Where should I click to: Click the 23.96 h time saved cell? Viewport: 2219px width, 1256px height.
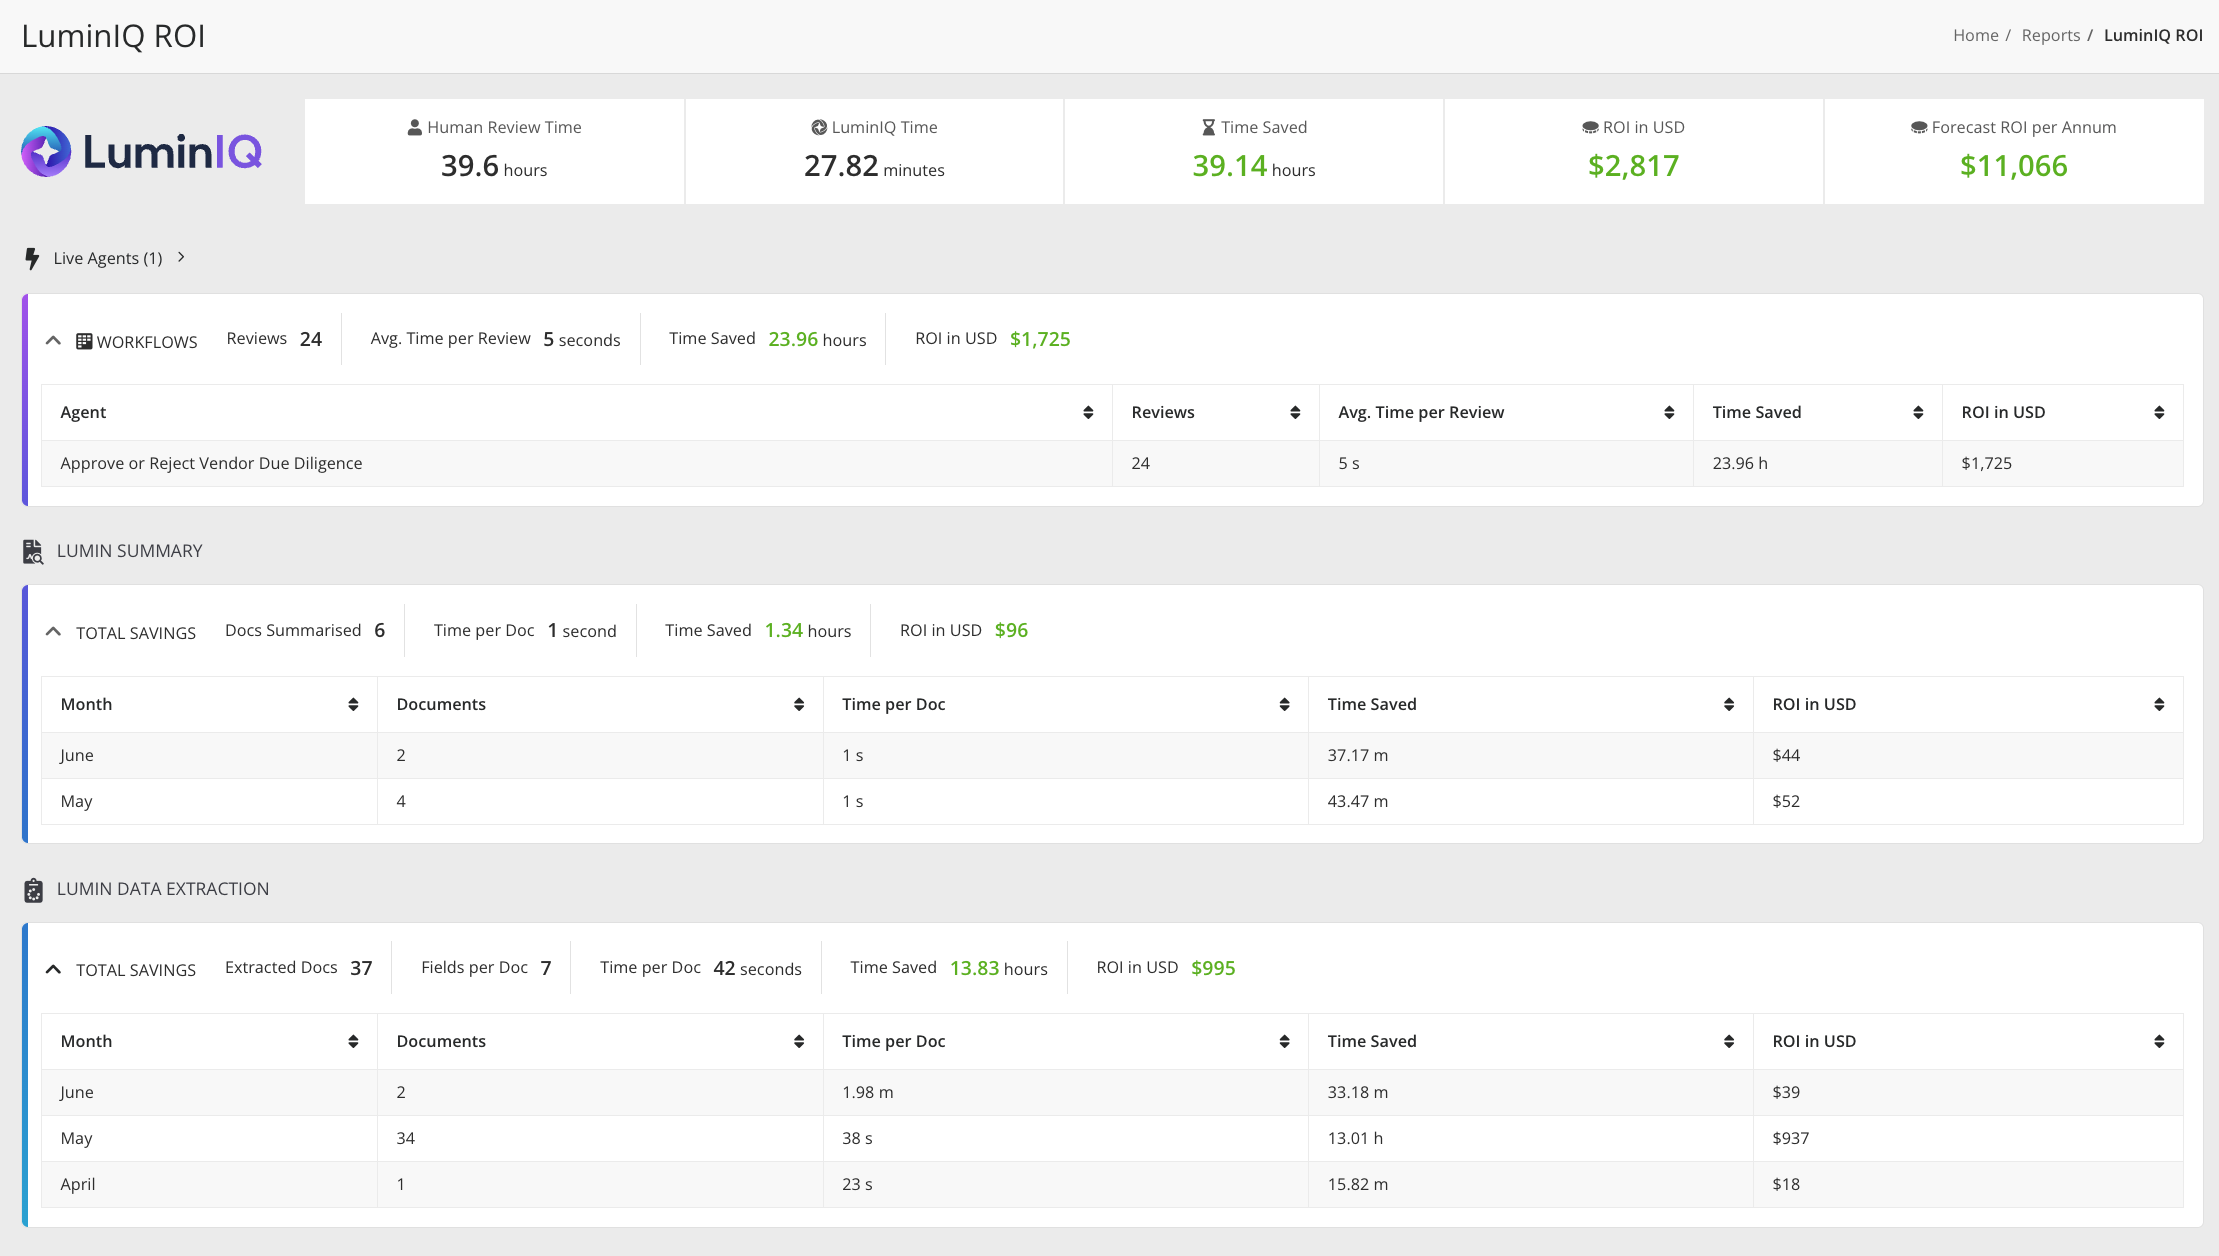1817,463
